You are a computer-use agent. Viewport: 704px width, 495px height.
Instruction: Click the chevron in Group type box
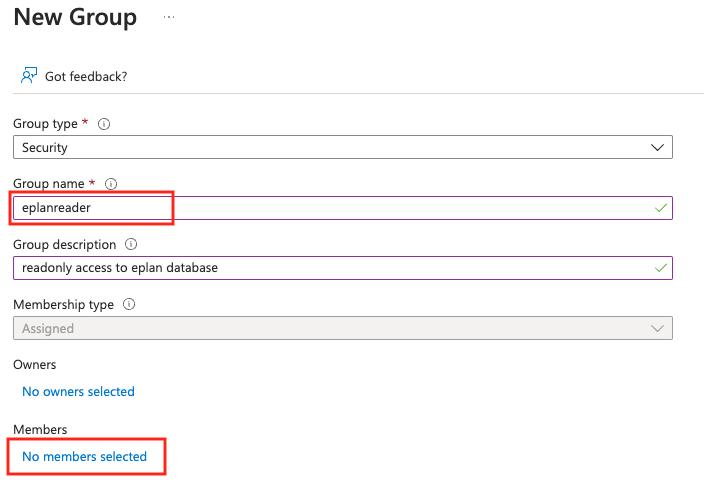[x=657, y=147]
